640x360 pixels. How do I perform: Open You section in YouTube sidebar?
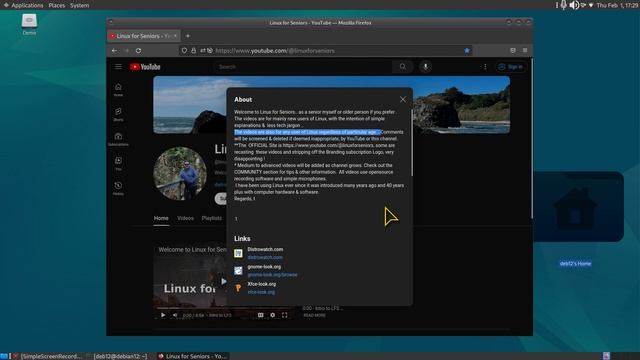[x=118, y=164]
